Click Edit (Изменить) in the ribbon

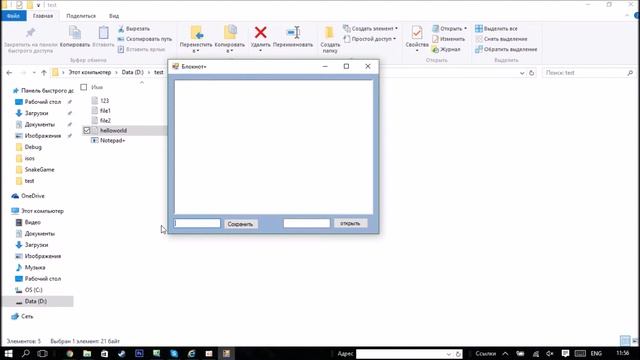click(449, 39)
